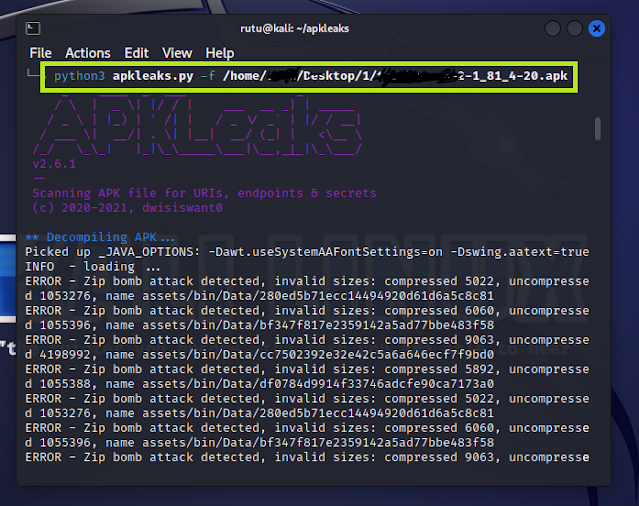Open the File menu
The height and width of the screenshot is (506, 639).
[40, 53]
